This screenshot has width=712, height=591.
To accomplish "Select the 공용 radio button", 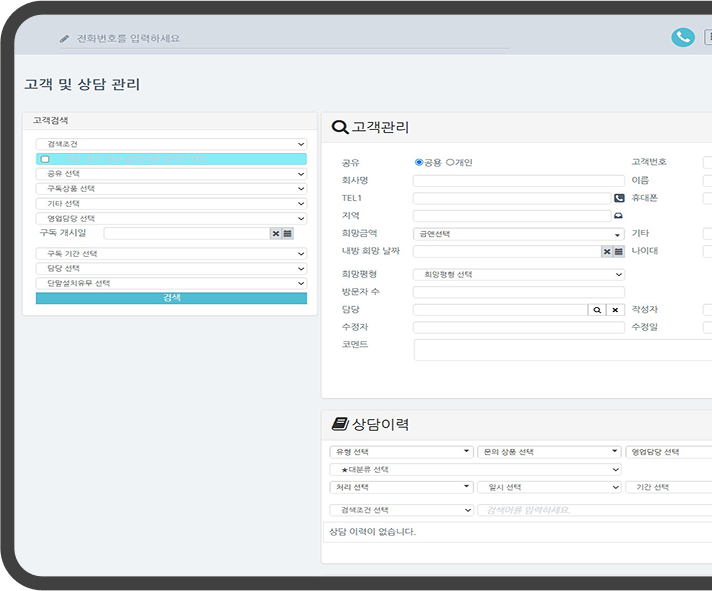I will pyautogui.click(x=419, y=162).
